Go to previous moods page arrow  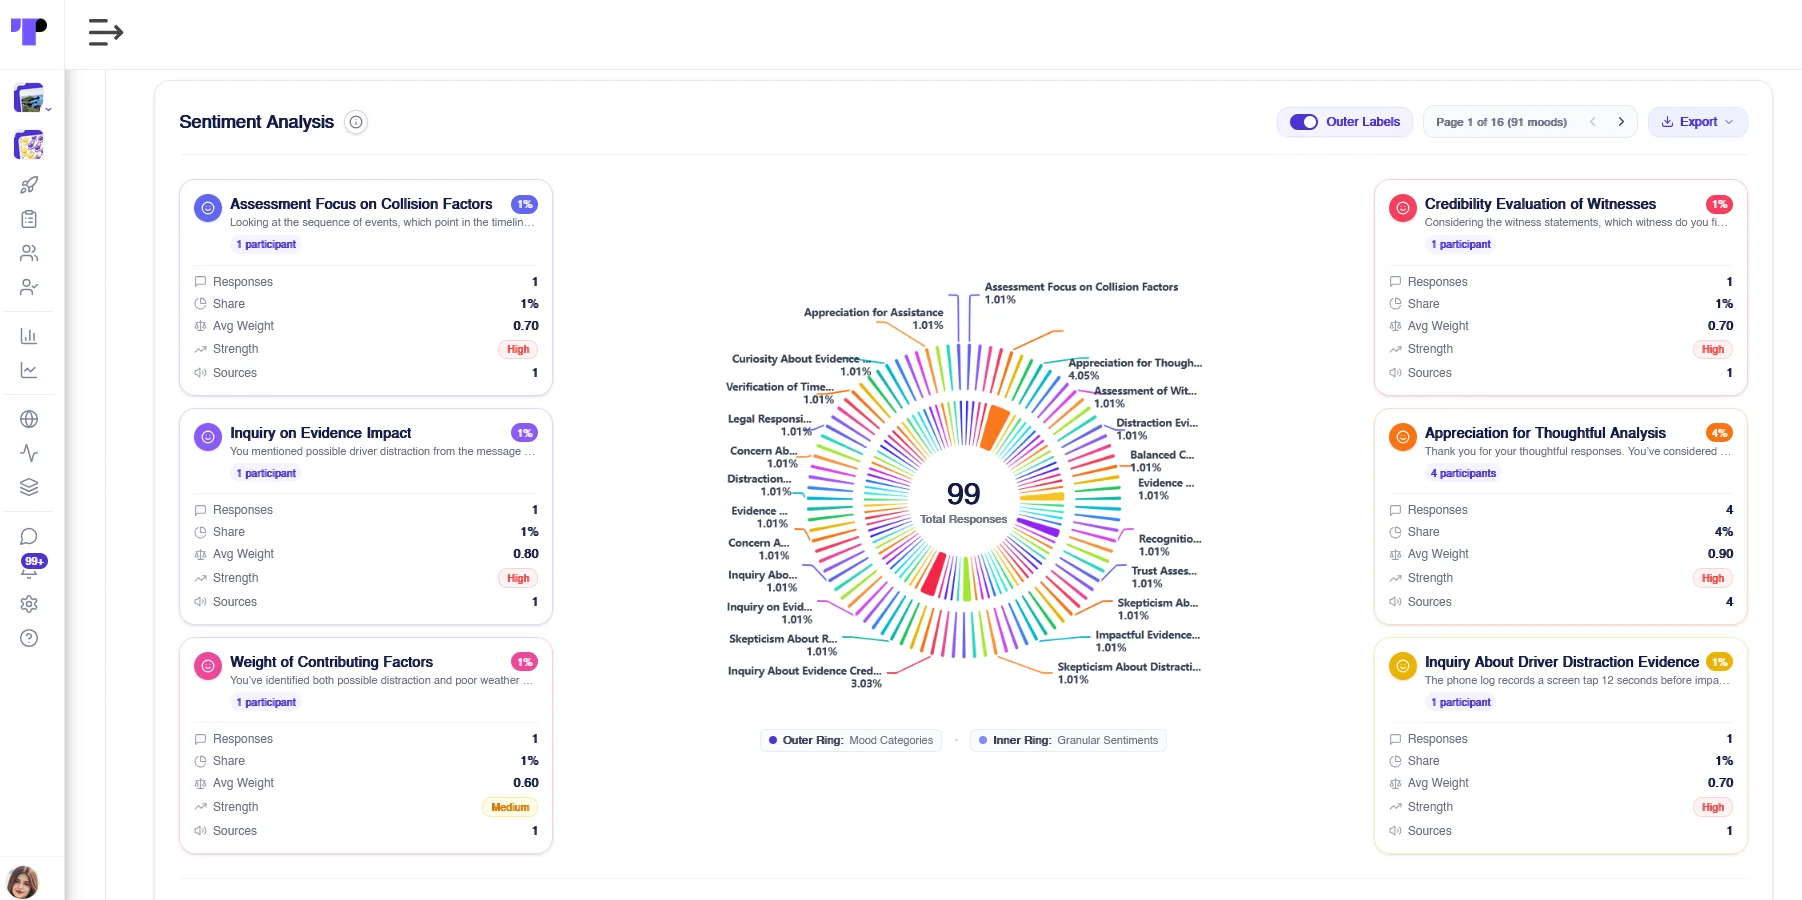1593,122
